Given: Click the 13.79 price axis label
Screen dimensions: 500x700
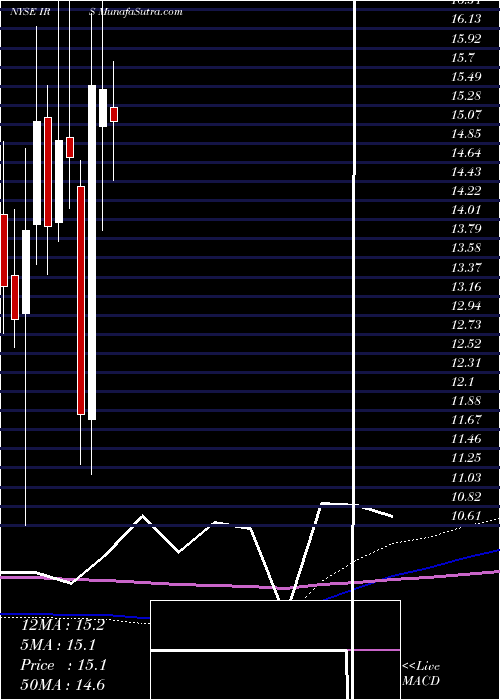Looking at the screenshot, I should [x=466, y=229].
